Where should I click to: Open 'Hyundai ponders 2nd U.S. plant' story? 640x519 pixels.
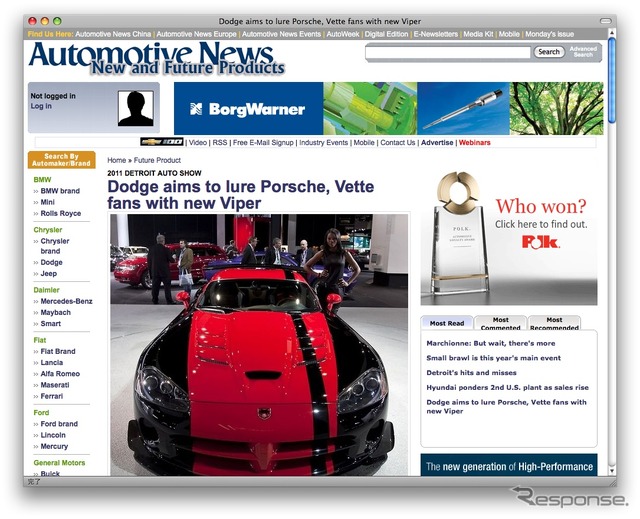[507, 388]
